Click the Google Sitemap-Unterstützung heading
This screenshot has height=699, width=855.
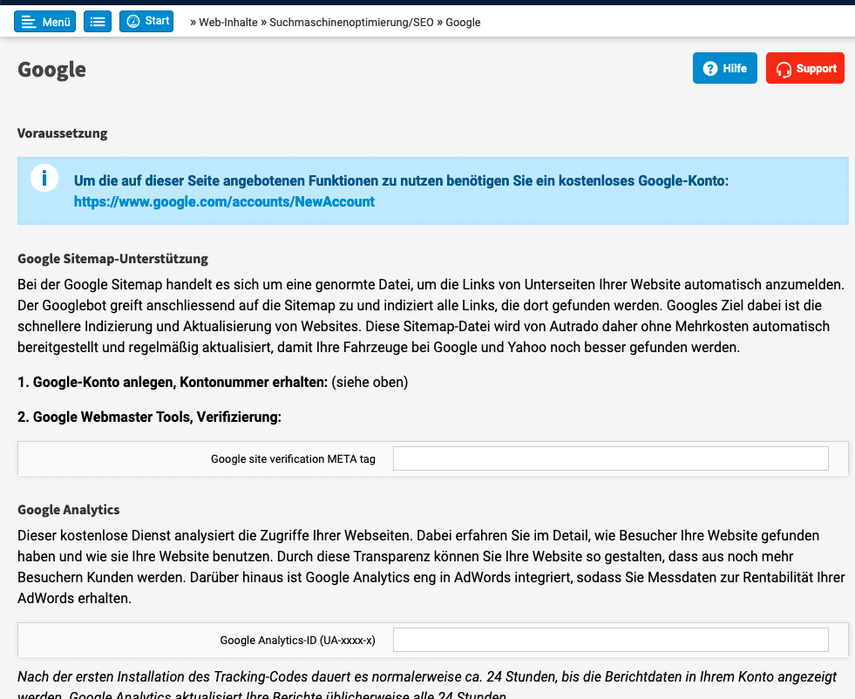pos(113,258)
